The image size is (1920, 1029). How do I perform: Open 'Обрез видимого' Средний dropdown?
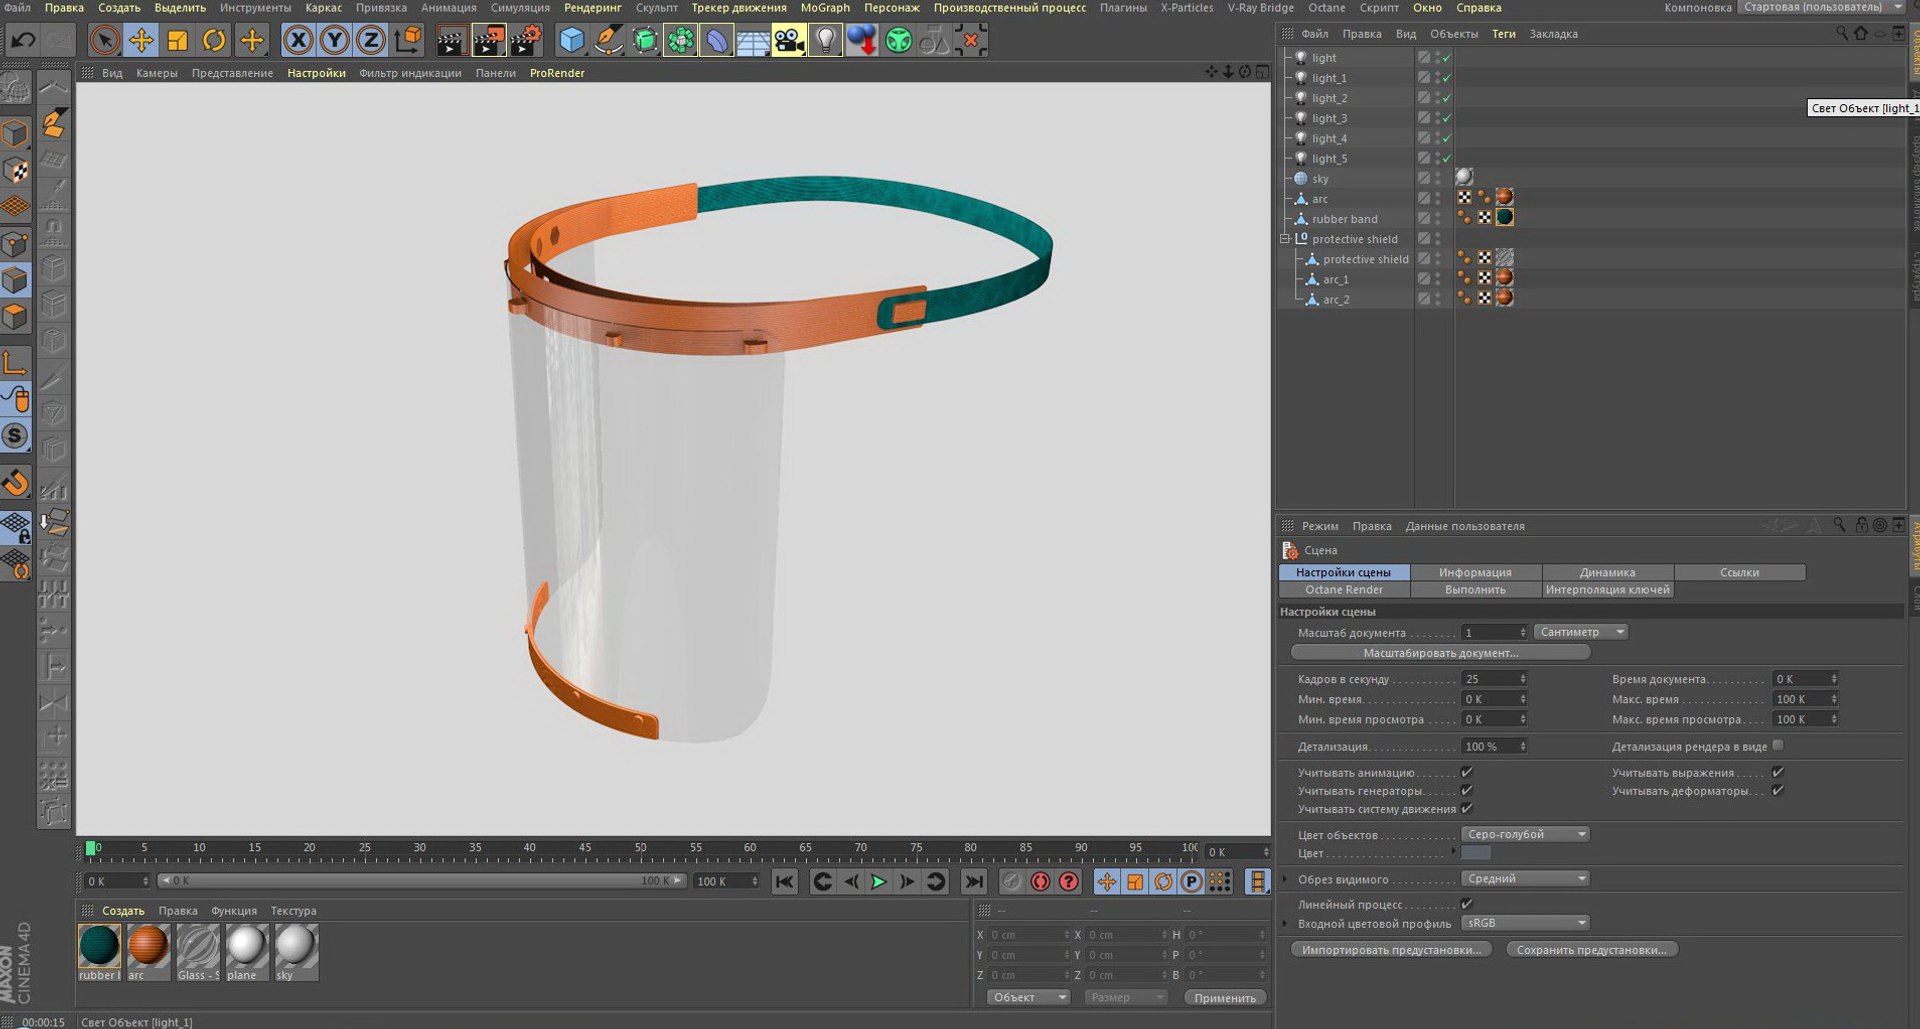point(1525,879)
